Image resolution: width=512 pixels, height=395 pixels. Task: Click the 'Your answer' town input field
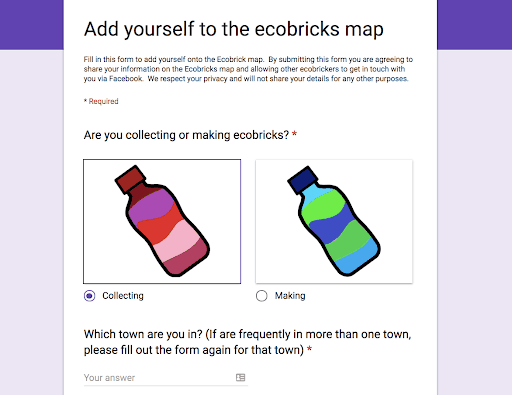click(166, 378)
